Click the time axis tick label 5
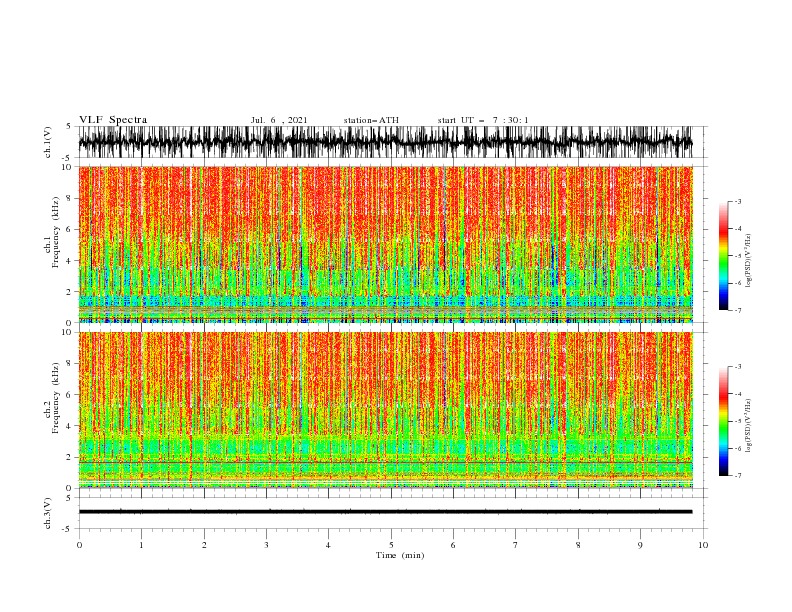This screenshot has height=612, width=792. pos(391,545)
